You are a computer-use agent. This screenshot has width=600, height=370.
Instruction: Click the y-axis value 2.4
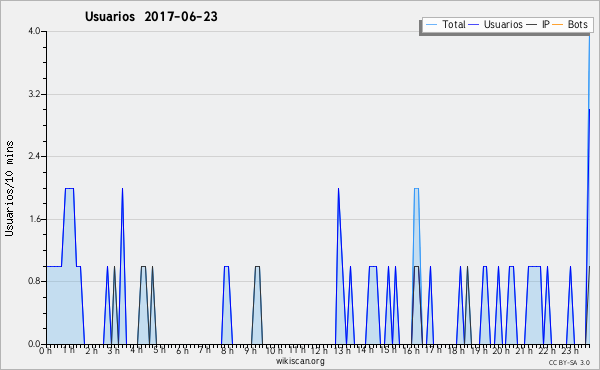34,156
